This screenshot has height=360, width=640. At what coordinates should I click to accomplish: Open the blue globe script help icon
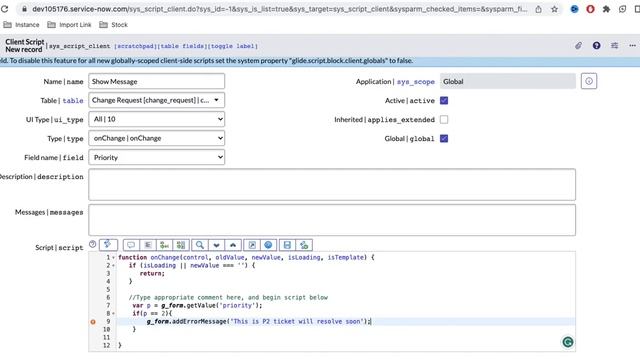tap(268, 245)
